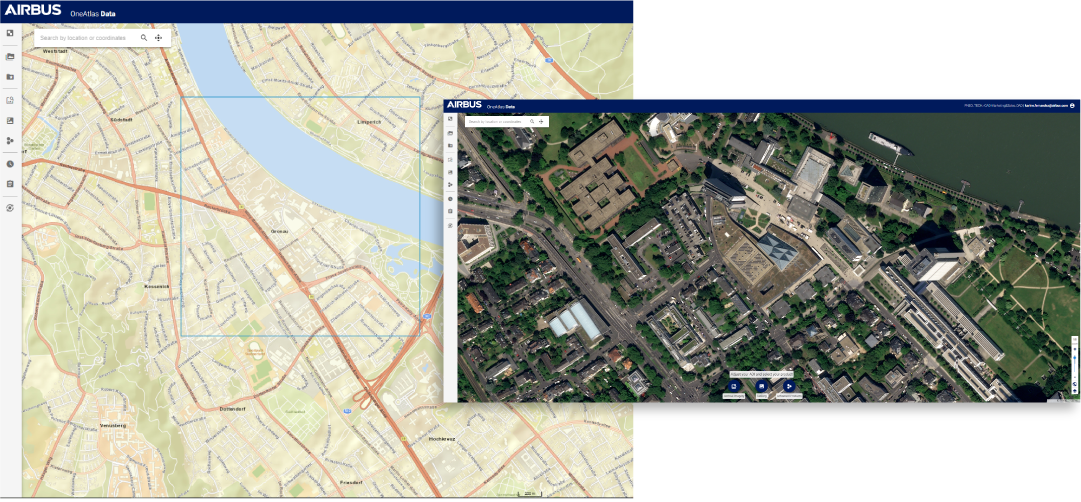Click the search field in the satellite view window
The image size is (1081, 502).
(495, 121)
